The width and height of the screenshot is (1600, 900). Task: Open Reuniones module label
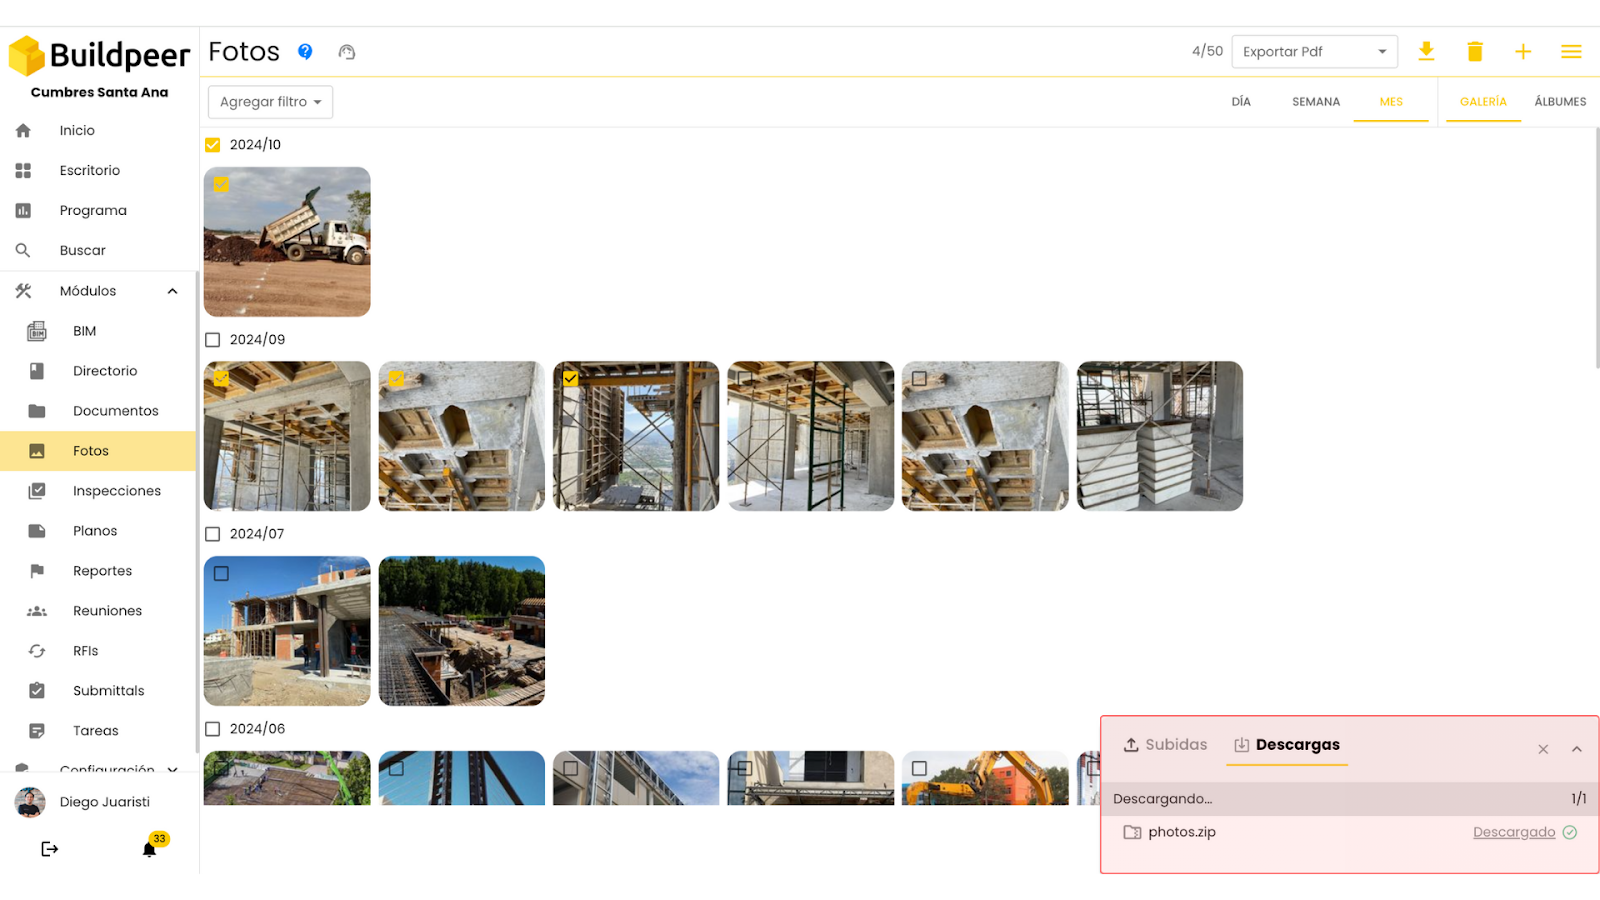[107, 611]
